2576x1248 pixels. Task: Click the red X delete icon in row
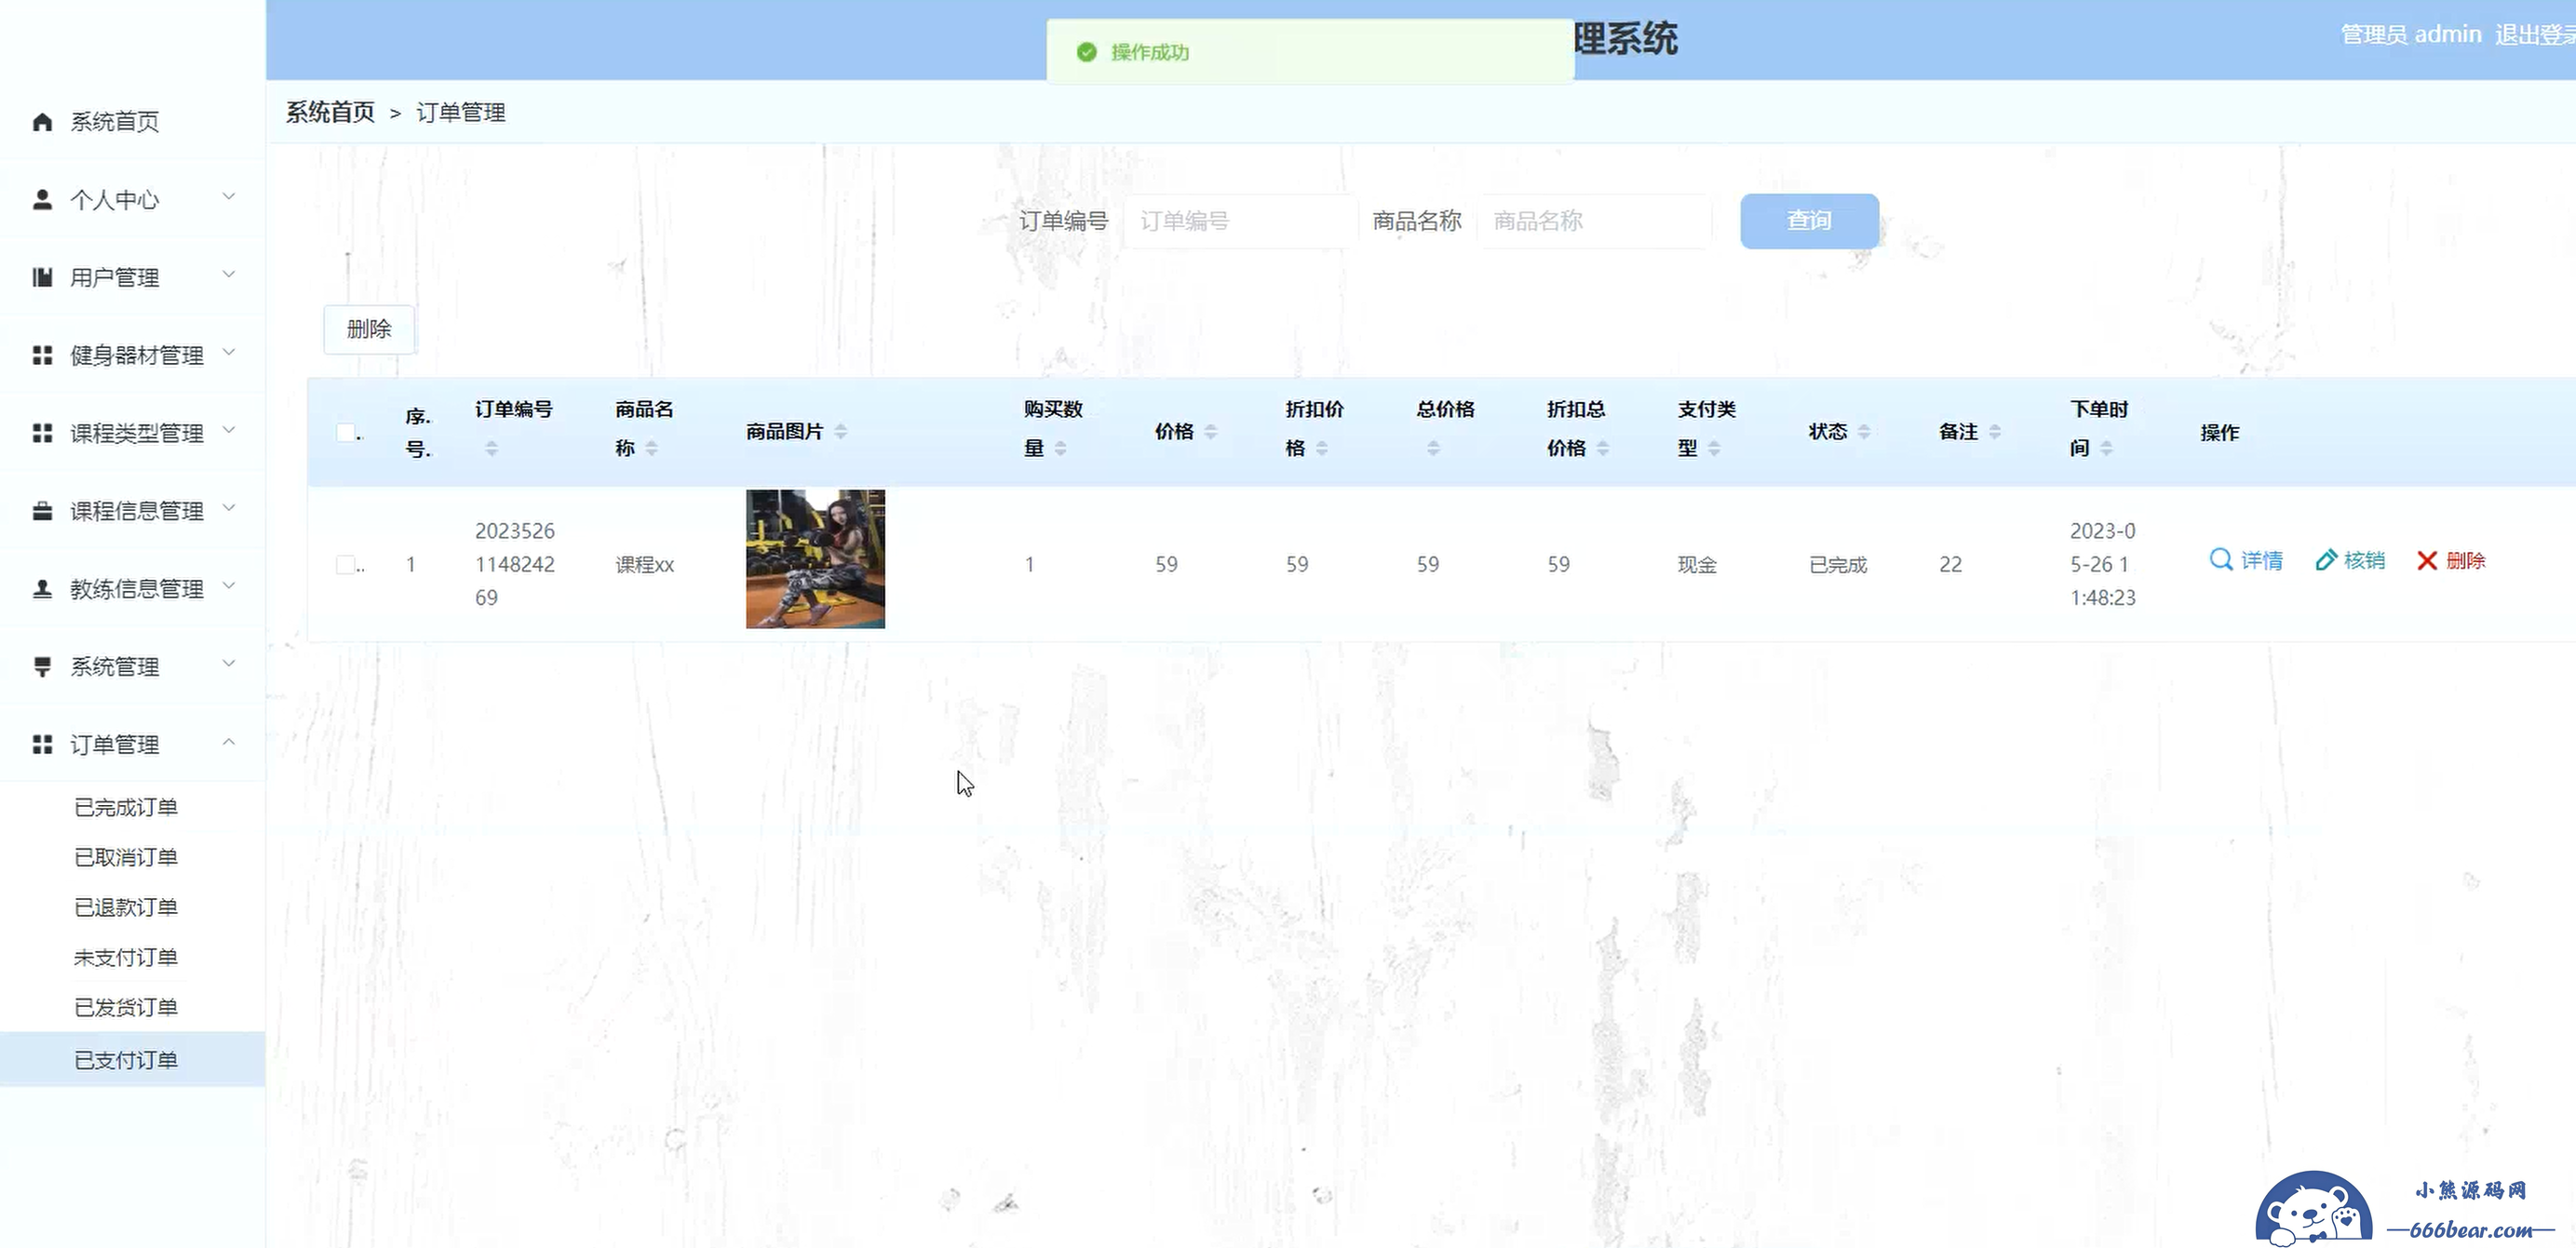2427,560
